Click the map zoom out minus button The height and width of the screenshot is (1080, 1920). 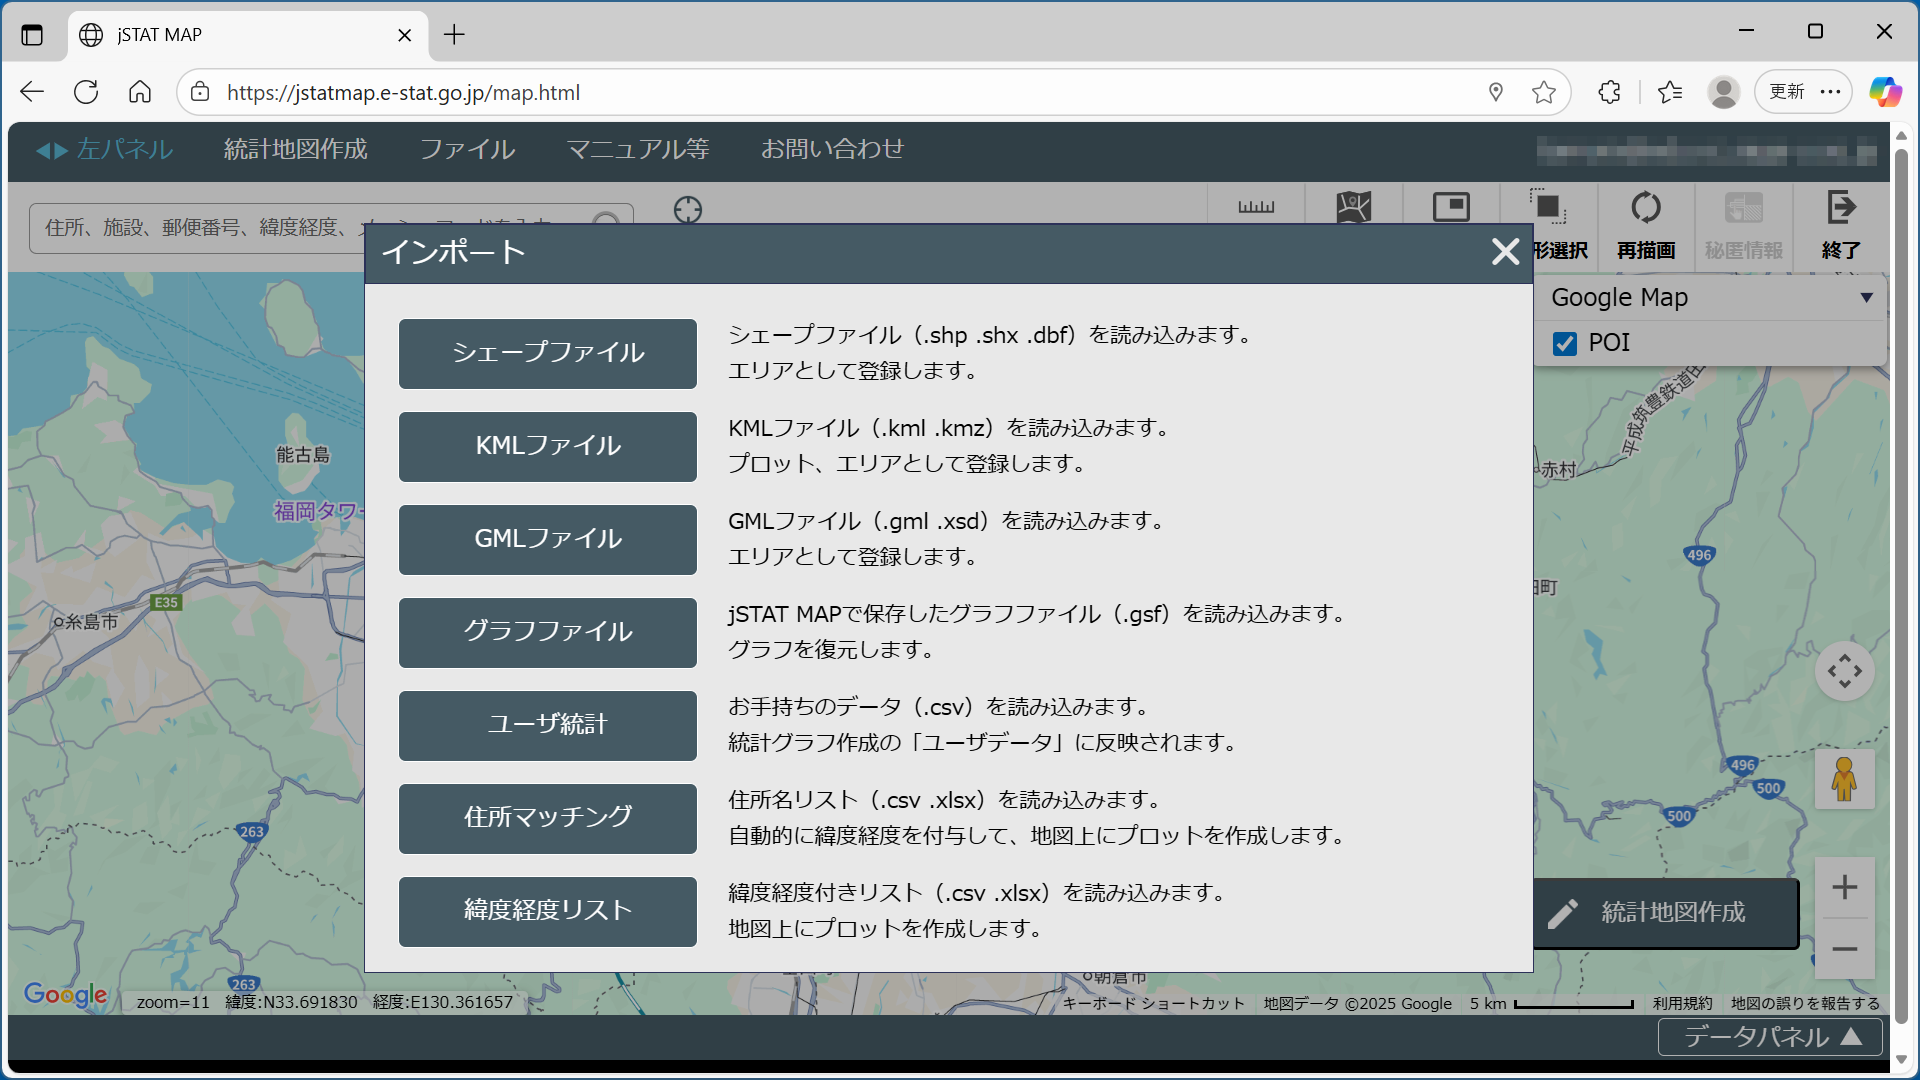[x=1844, y=949]
